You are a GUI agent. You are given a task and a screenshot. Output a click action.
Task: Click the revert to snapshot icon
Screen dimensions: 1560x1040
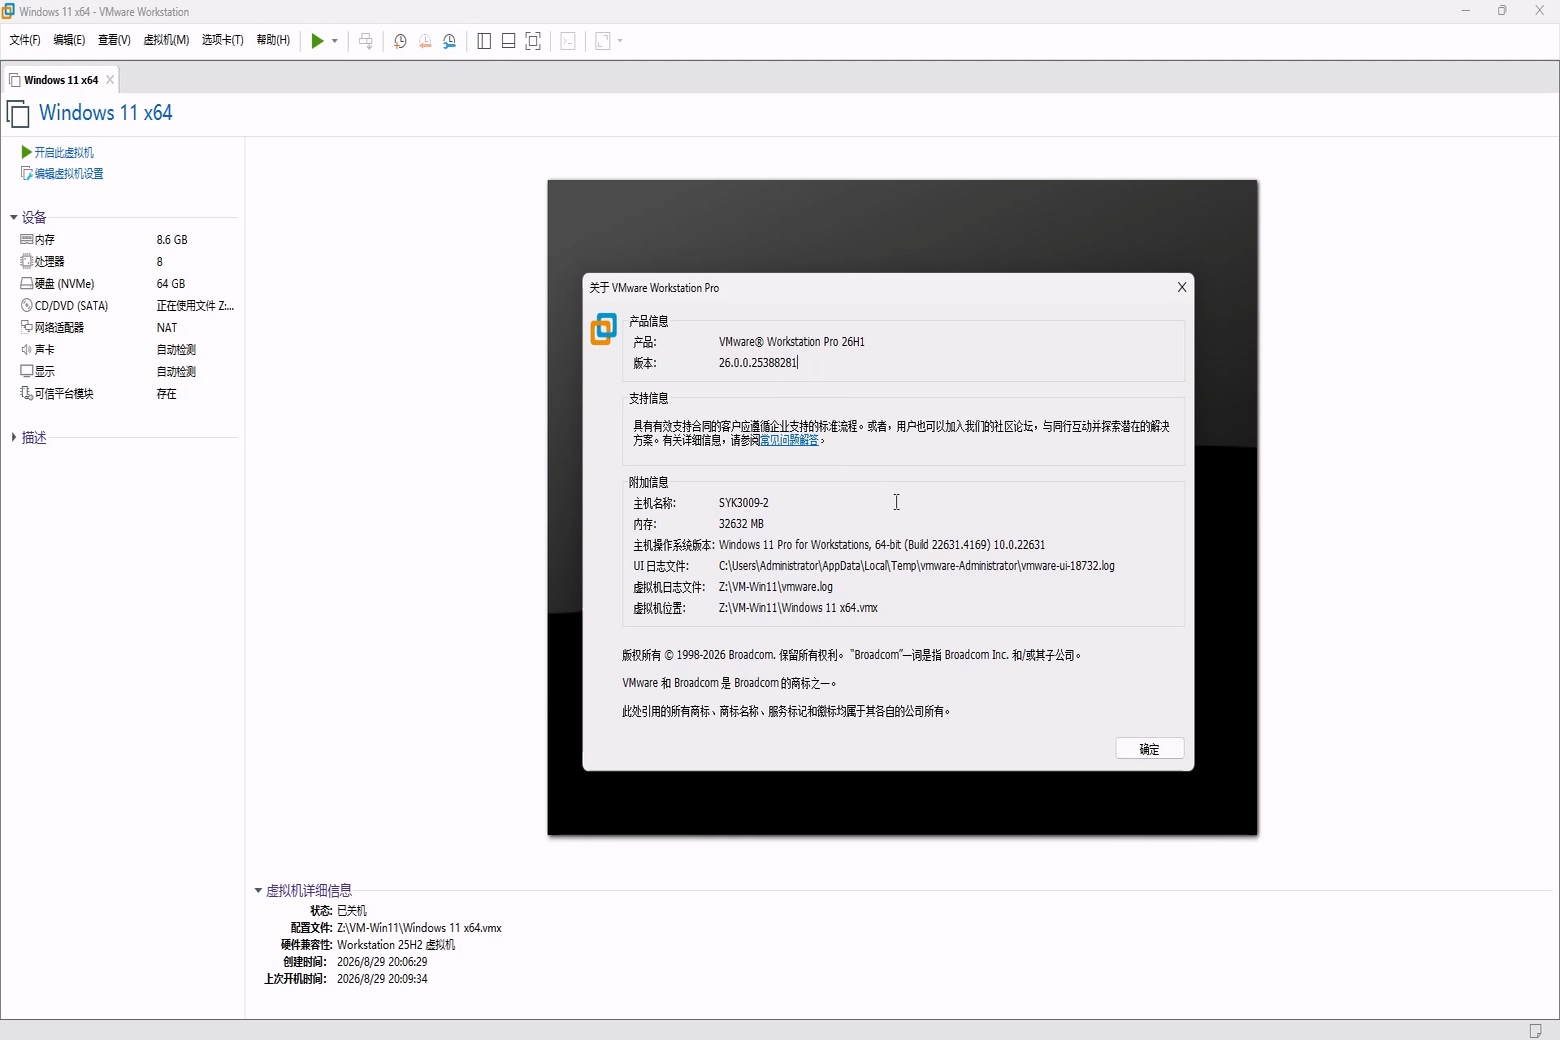pyautogui.click(x=425, y=41)
